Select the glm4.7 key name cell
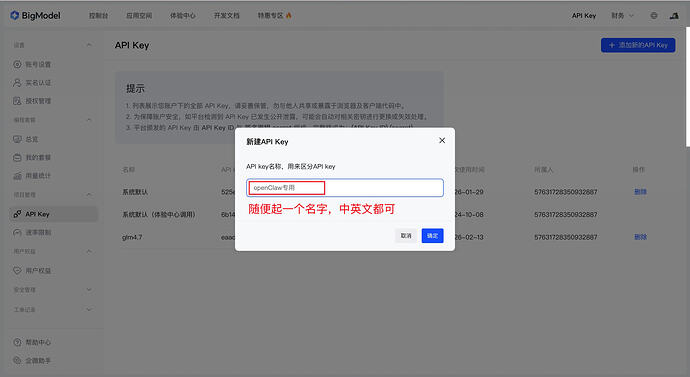The width and height of the screenshot is (690, 377). [x=132, y=237]
